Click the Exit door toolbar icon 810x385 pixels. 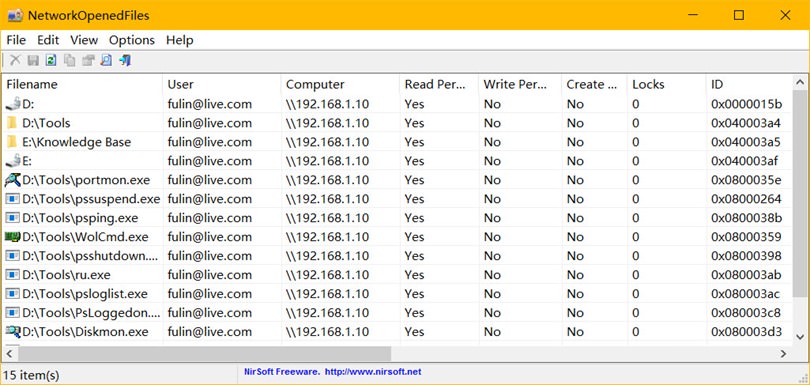pos(124,60)
